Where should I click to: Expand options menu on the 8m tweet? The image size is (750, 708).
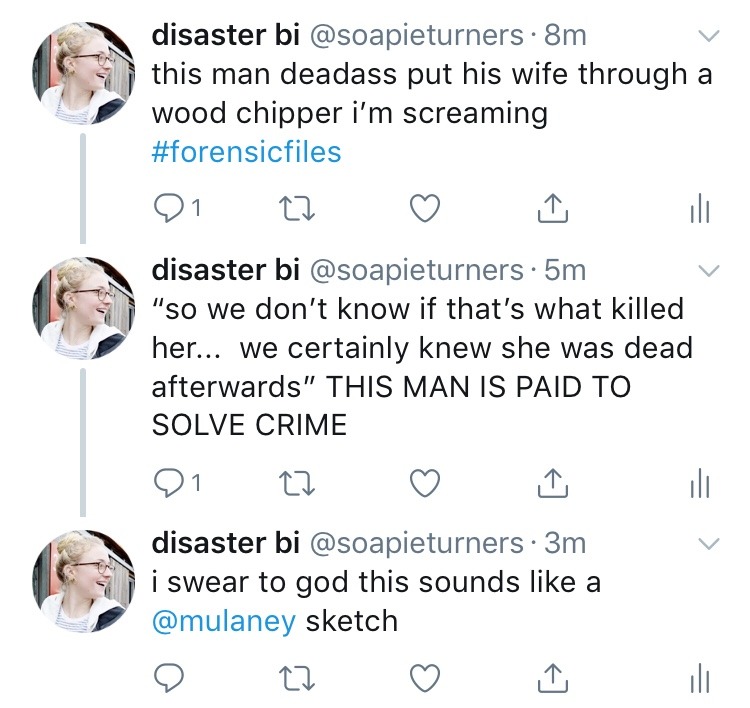click(708, 36)
